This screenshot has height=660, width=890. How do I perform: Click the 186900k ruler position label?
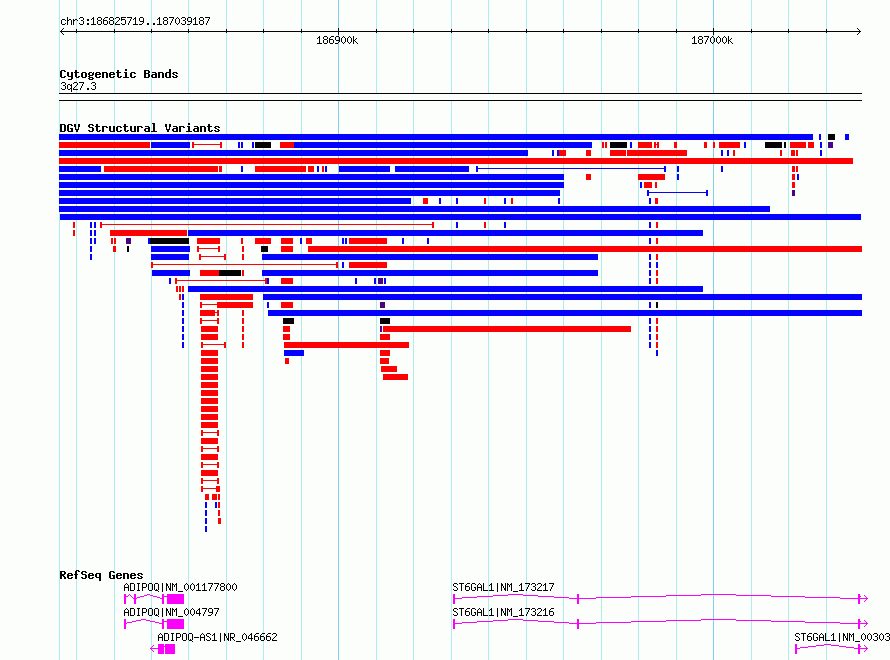coord(337,40)
